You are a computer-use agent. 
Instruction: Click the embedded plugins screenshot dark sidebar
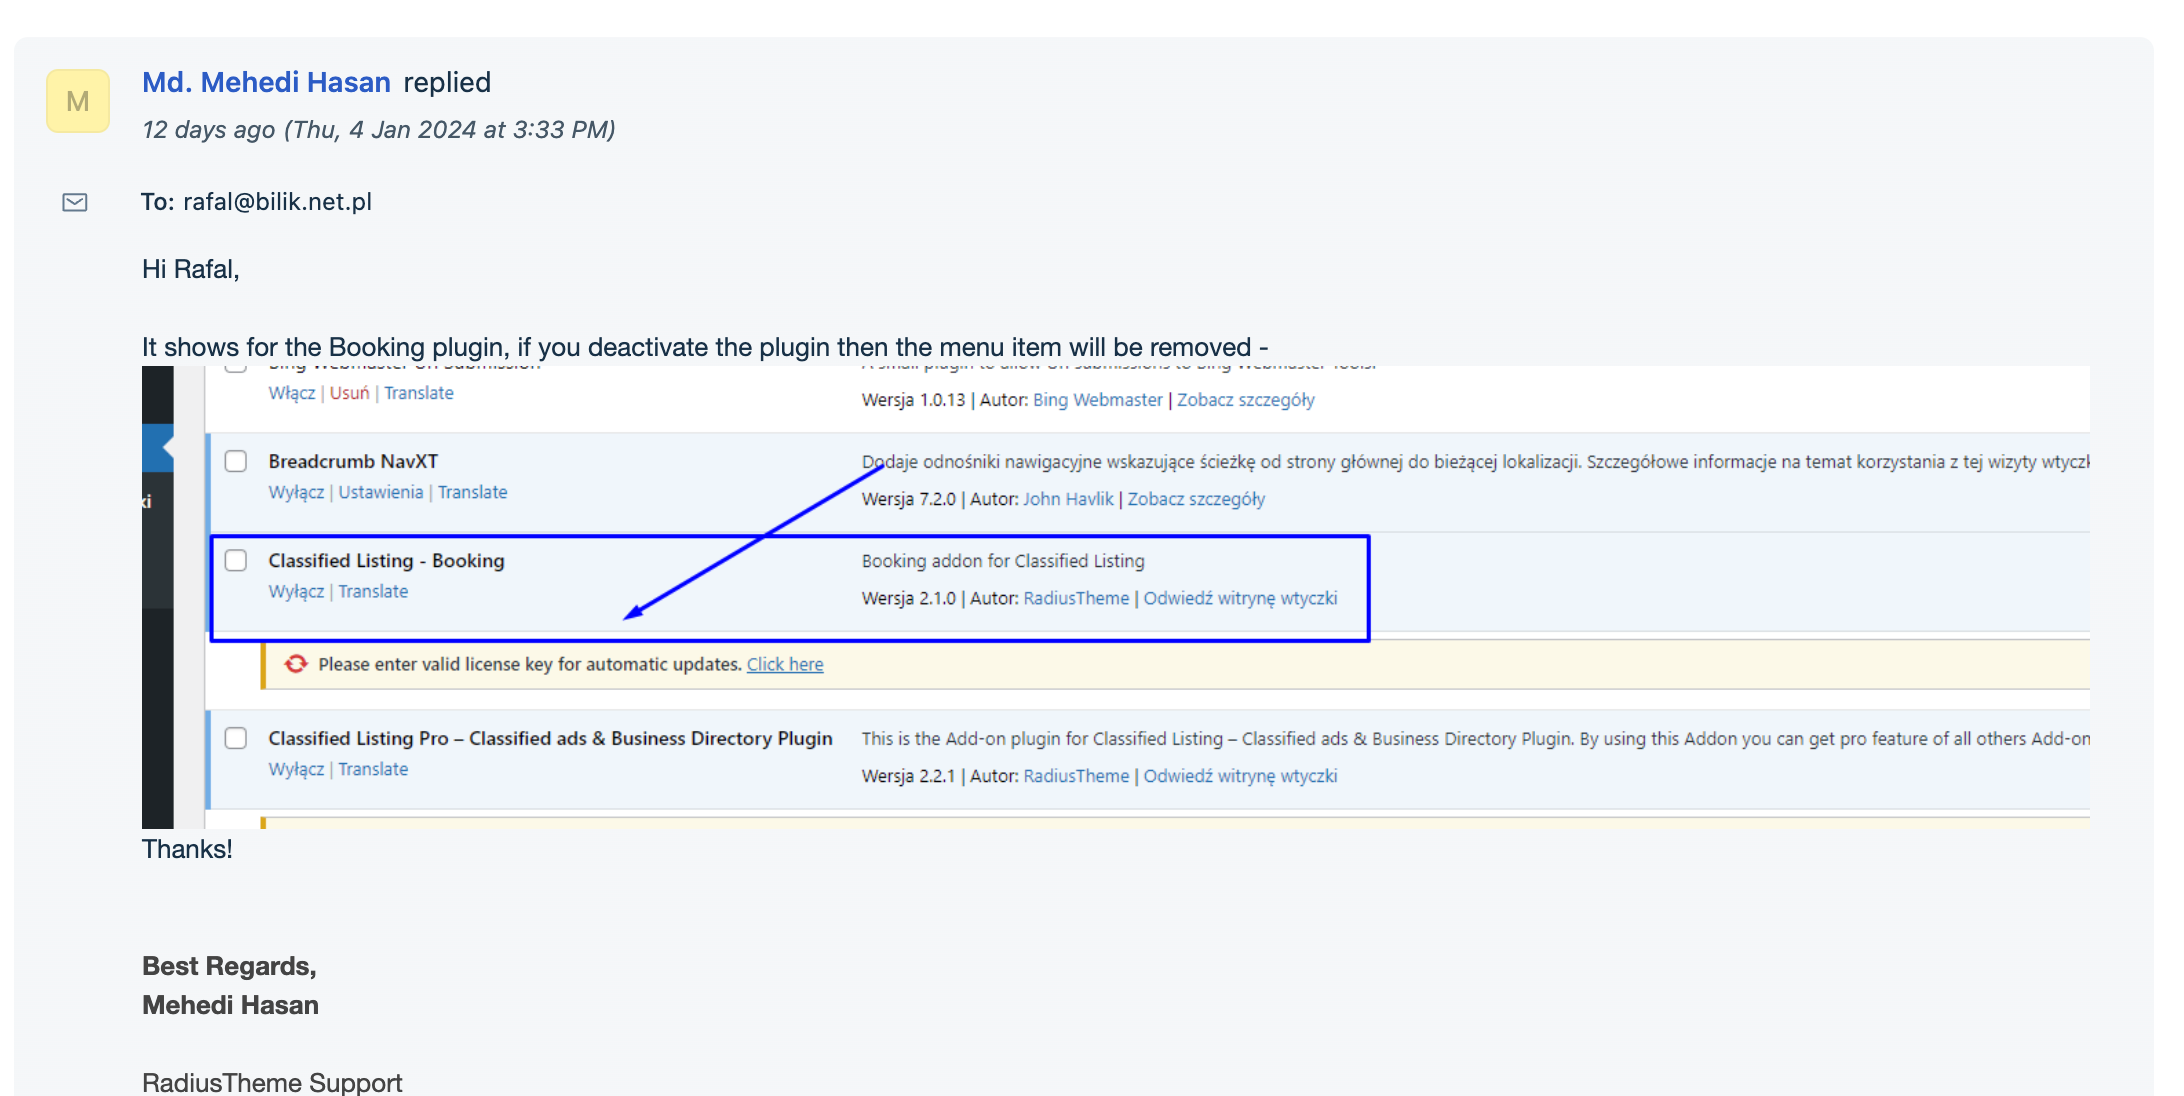coord(157,597)
